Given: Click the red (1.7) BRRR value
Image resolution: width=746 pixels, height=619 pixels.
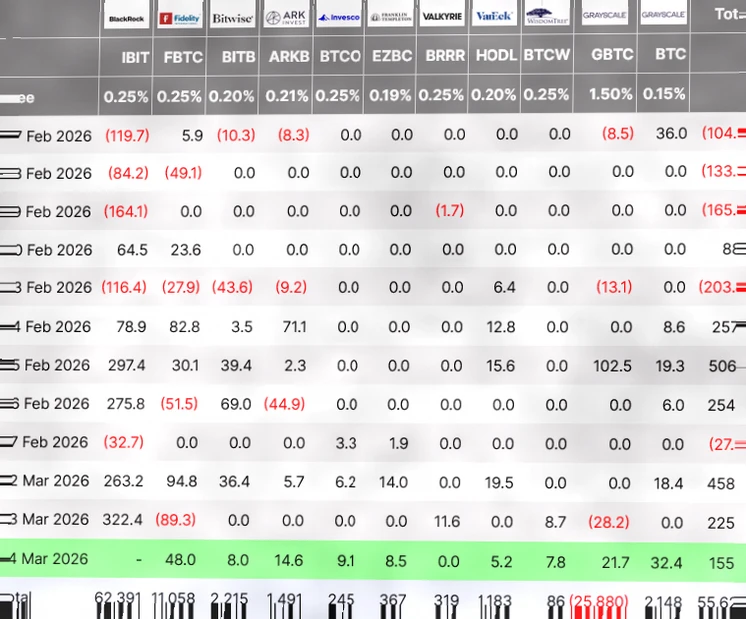Looking at the screenshot, I should (x=450, y=210).
